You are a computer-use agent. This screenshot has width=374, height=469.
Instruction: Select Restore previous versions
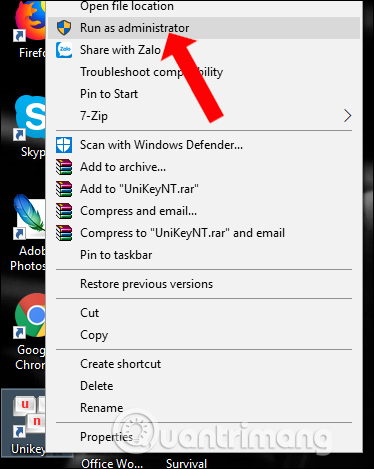point(204,284)
